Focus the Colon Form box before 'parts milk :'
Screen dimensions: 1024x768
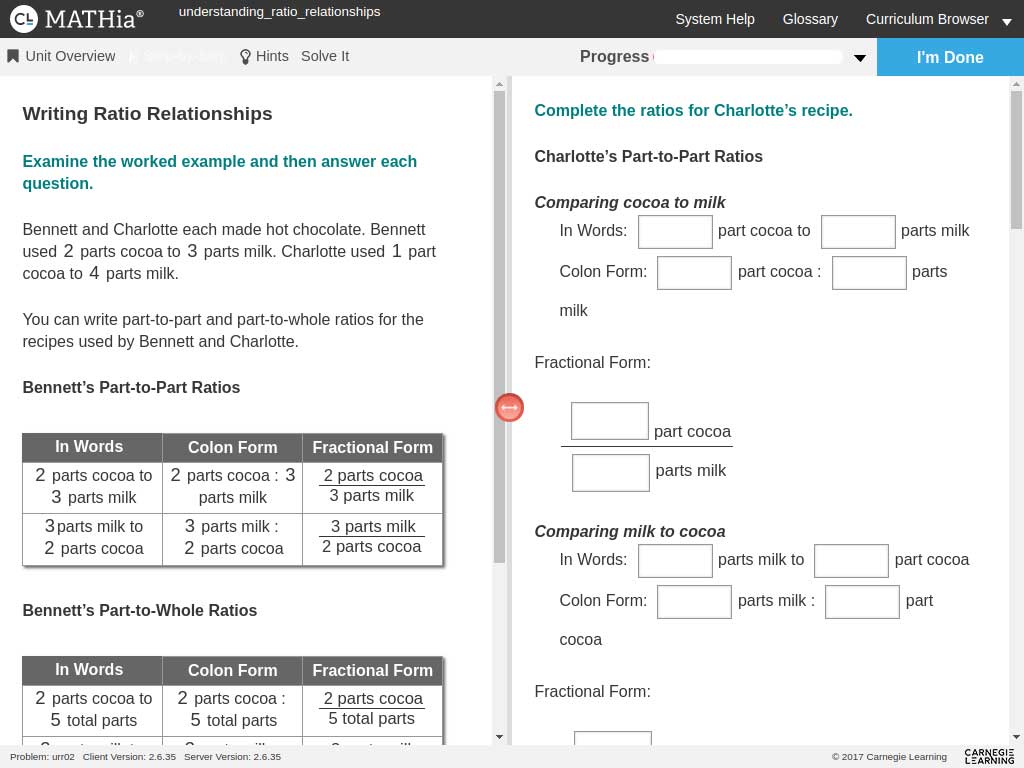pos(694,601)
